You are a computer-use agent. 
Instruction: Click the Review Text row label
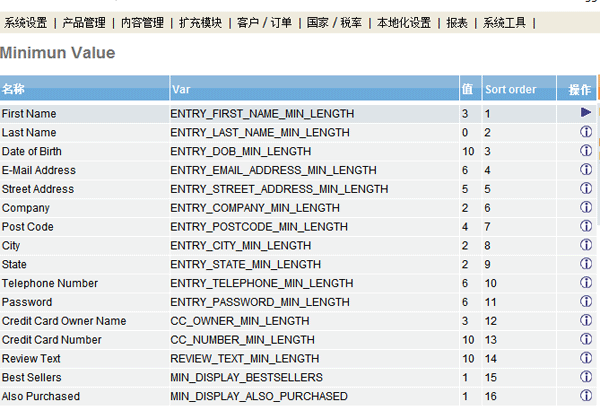click(x=31, y=359)
